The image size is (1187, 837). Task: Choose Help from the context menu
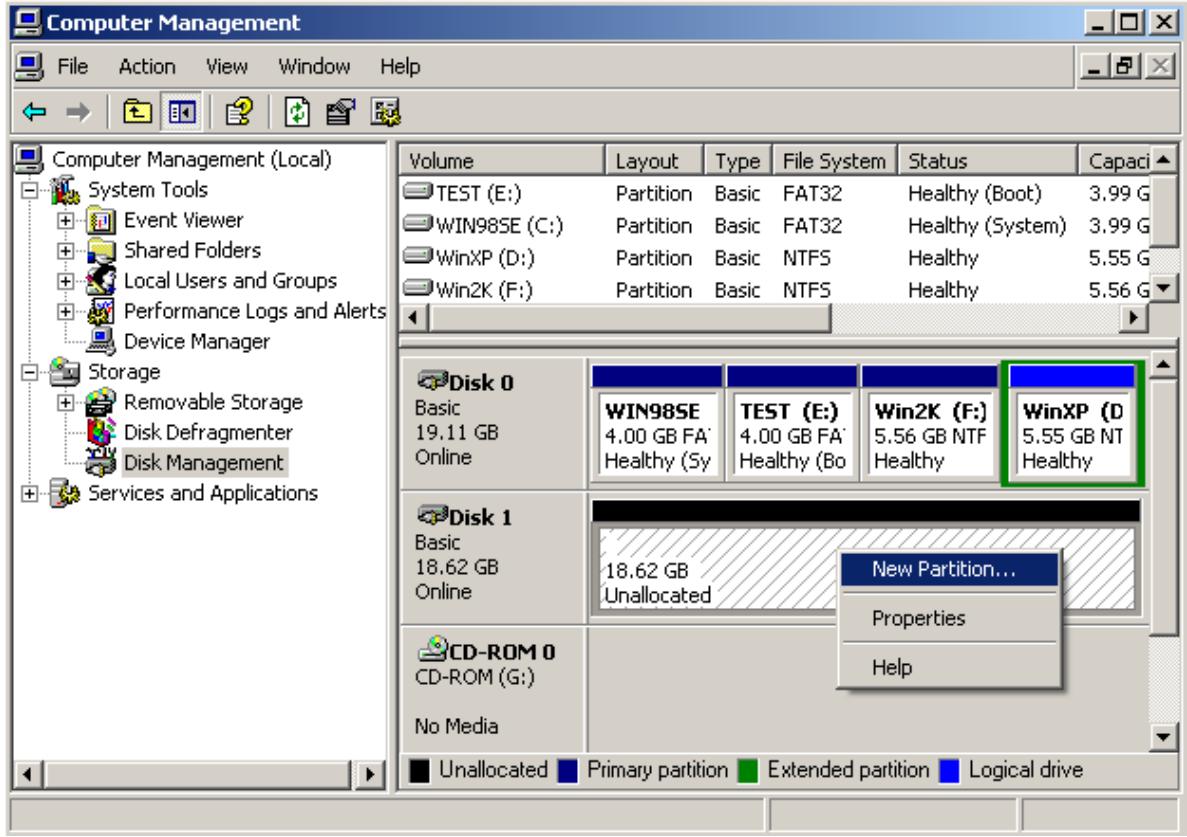[949, 667]
